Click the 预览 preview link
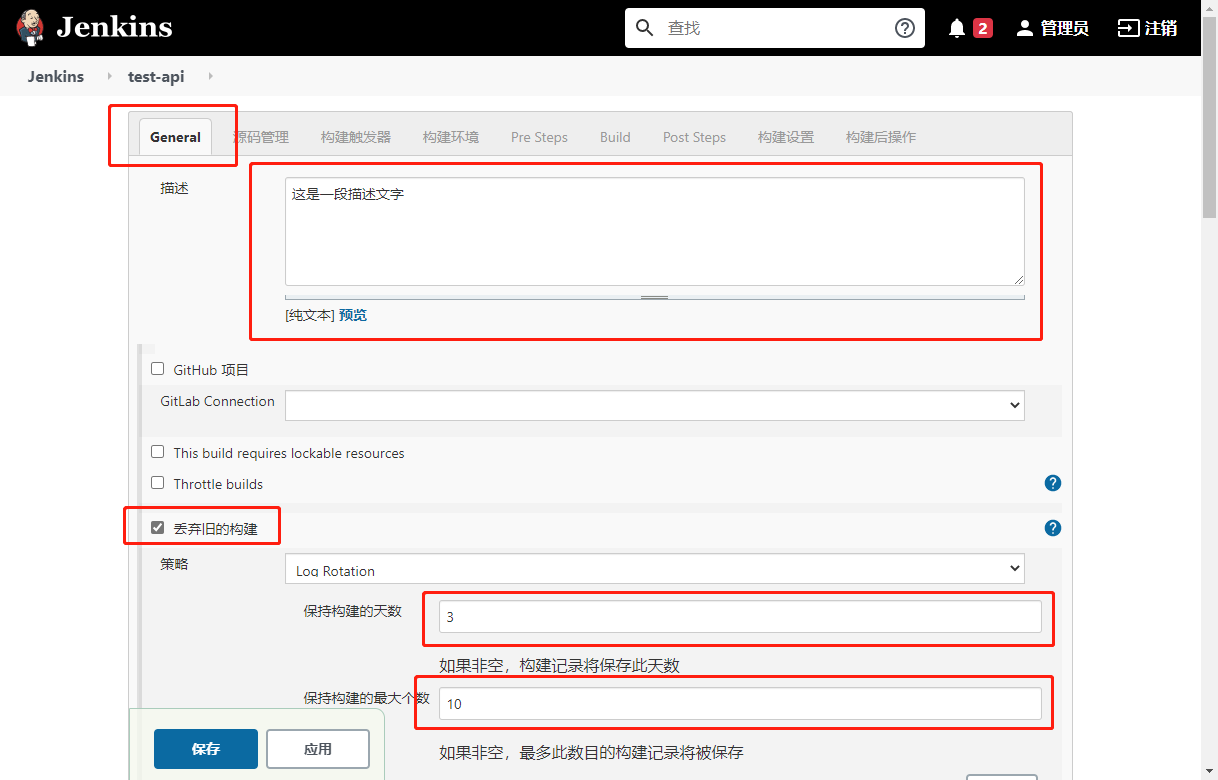Image resolution: width=1218 pixels, height=780 pixels. coord(353,315)
